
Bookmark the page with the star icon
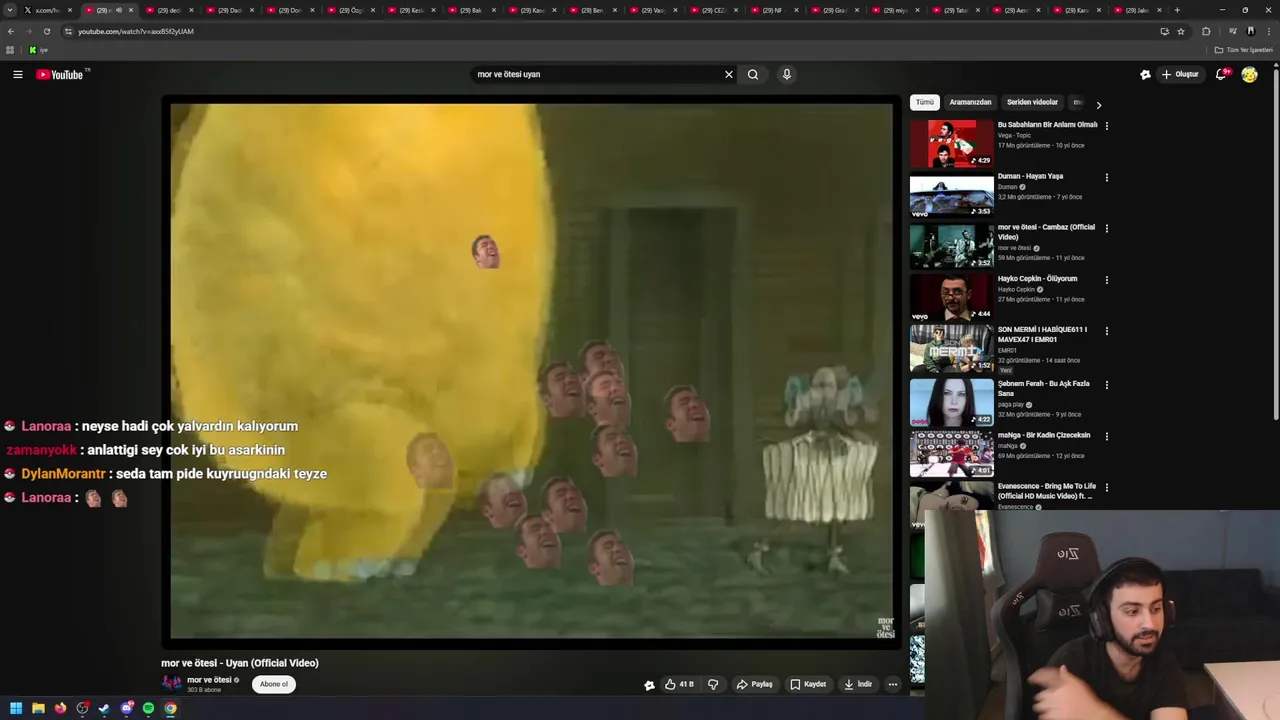click(x=1181, y=31)
